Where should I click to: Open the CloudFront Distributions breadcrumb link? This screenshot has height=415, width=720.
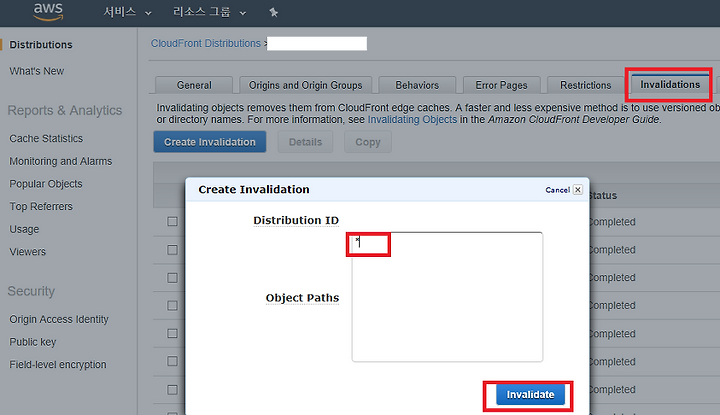click(x=206, y=43)
